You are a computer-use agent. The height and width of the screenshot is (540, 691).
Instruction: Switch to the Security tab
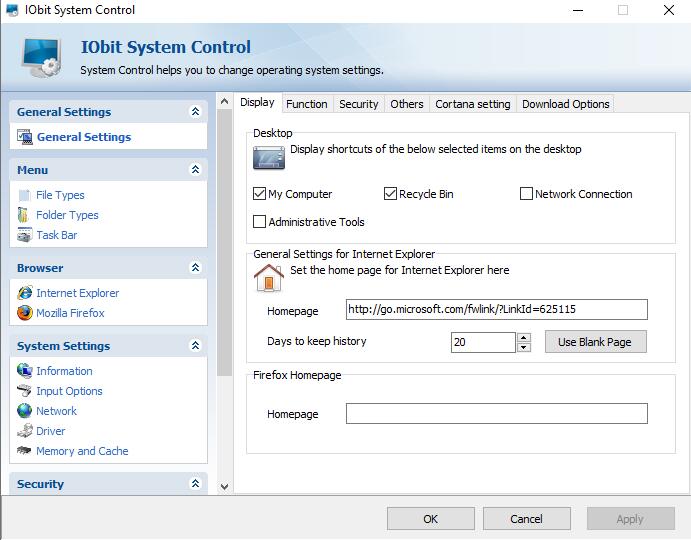pos(359,104)
